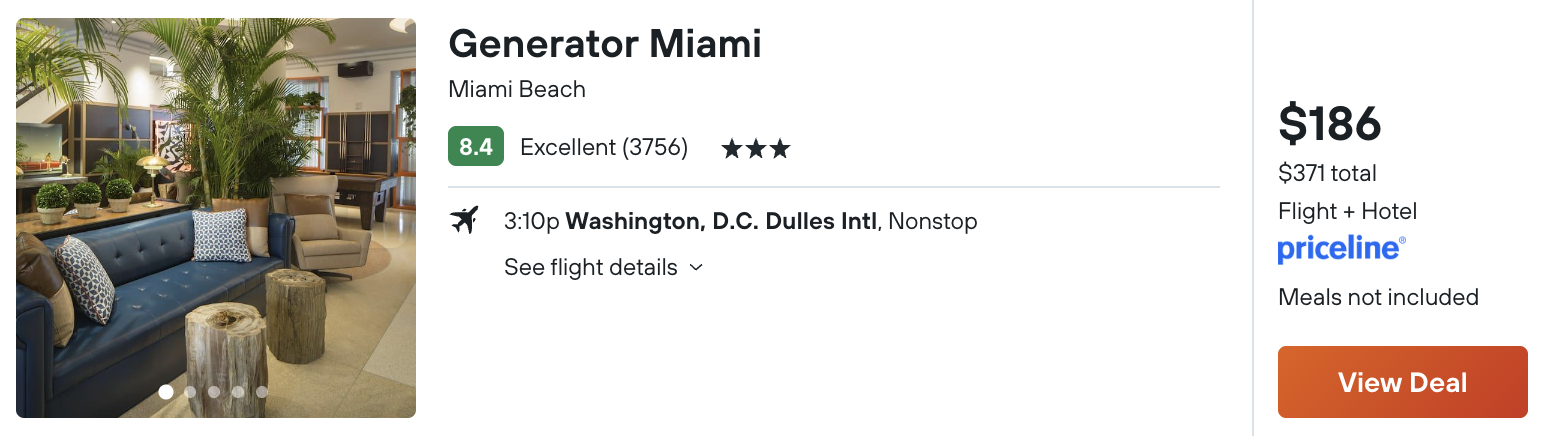The height and width of the screenshot is (436, 1548).
Task: Click the Flight + Hotel label
Action: [x=1348, y=211]
